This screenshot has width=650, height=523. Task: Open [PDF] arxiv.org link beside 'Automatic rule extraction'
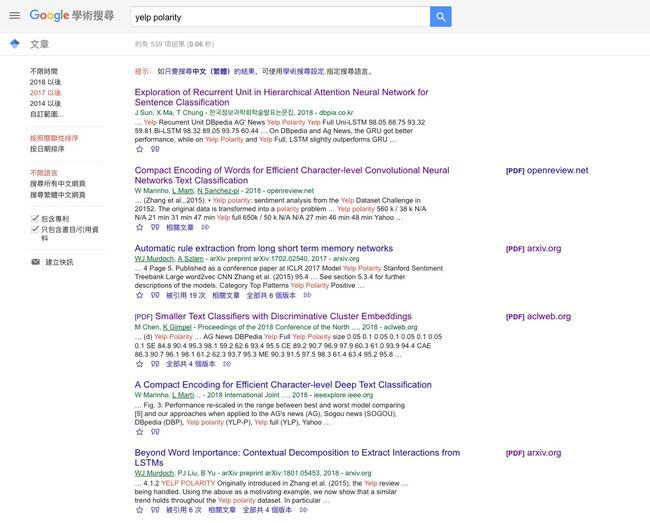pos(533,249)
